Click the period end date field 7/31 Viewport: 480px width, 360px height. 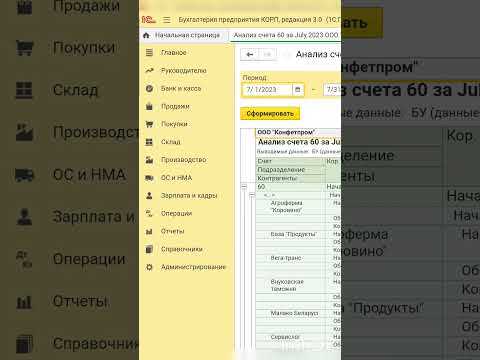(x=332, y=90)
